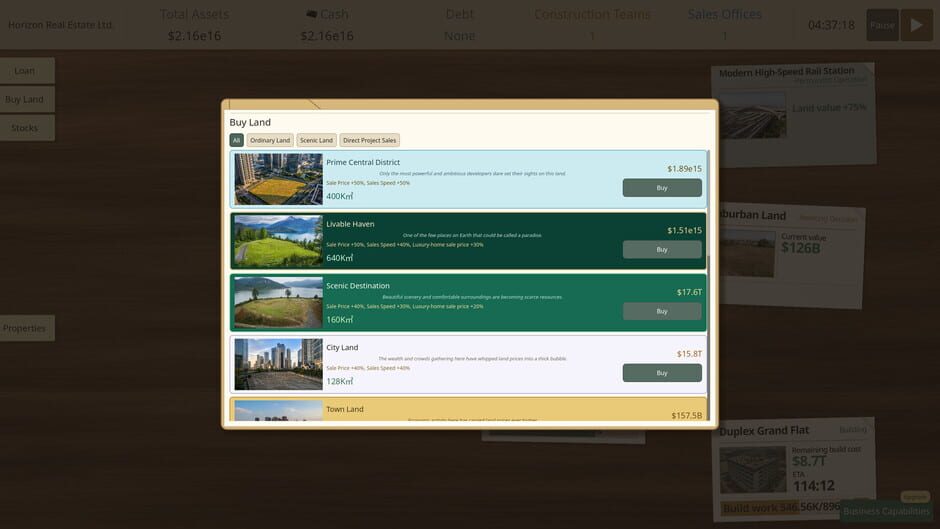Image resolution: width=940 pixels, height=529 pixels.
Task: Click the $1.89e15 price
Action: point(684,169)
